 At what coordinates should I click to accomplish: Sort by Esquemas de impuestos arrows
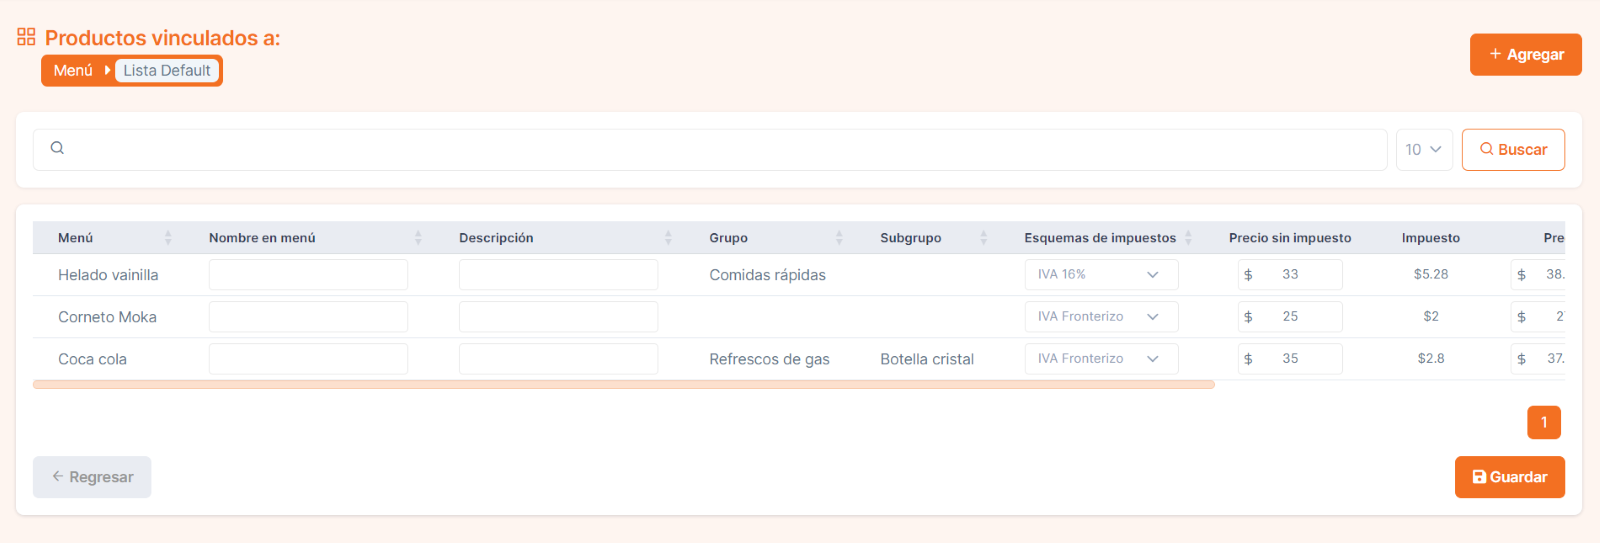click(1188, 238)
